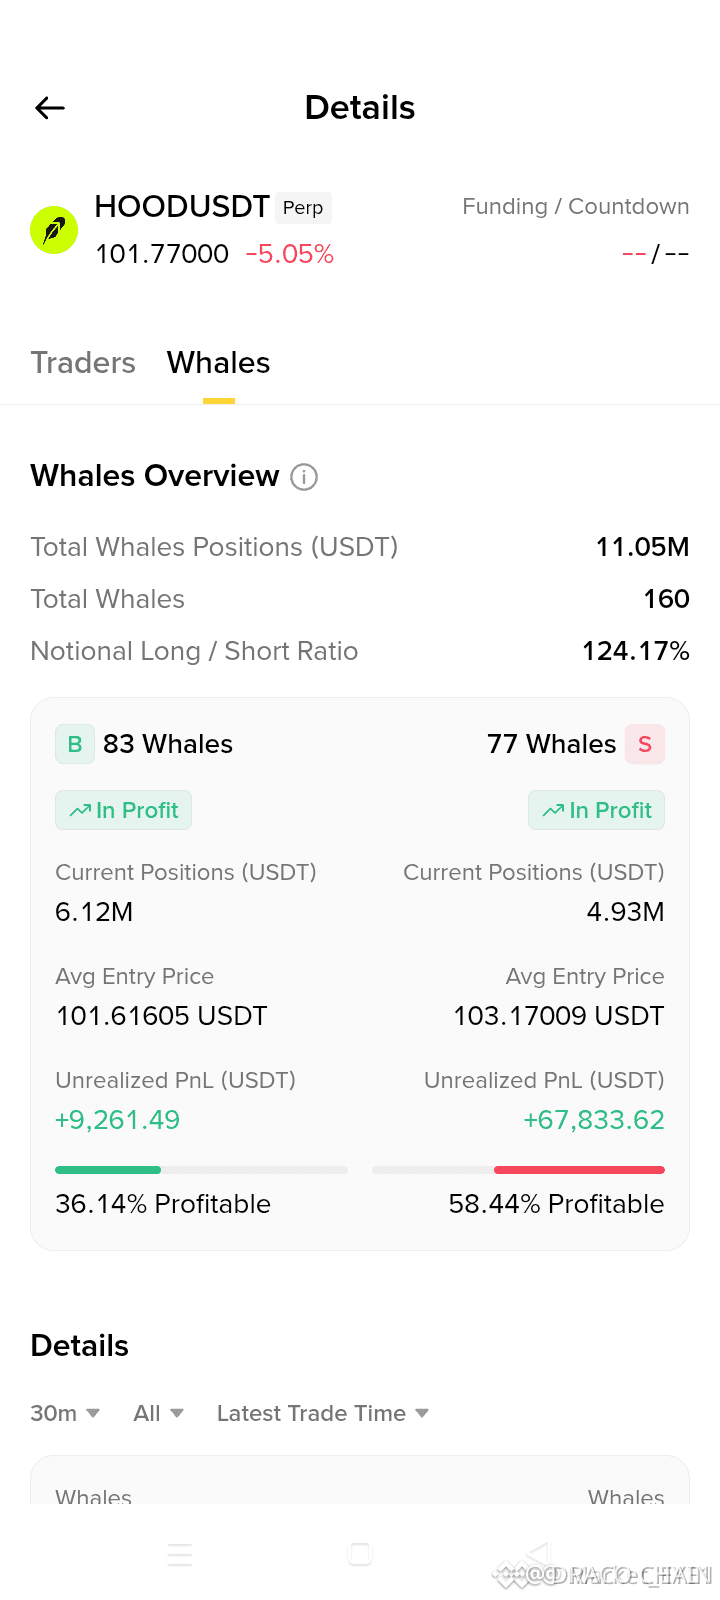Tap the short side In Profit tag
720x1600 pixels.
click(596, 810)
